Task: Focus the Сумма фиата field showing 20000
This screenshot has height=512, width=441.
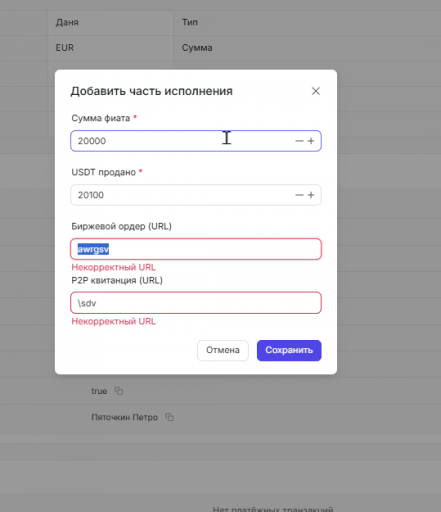Action: (x=196, y=141)
